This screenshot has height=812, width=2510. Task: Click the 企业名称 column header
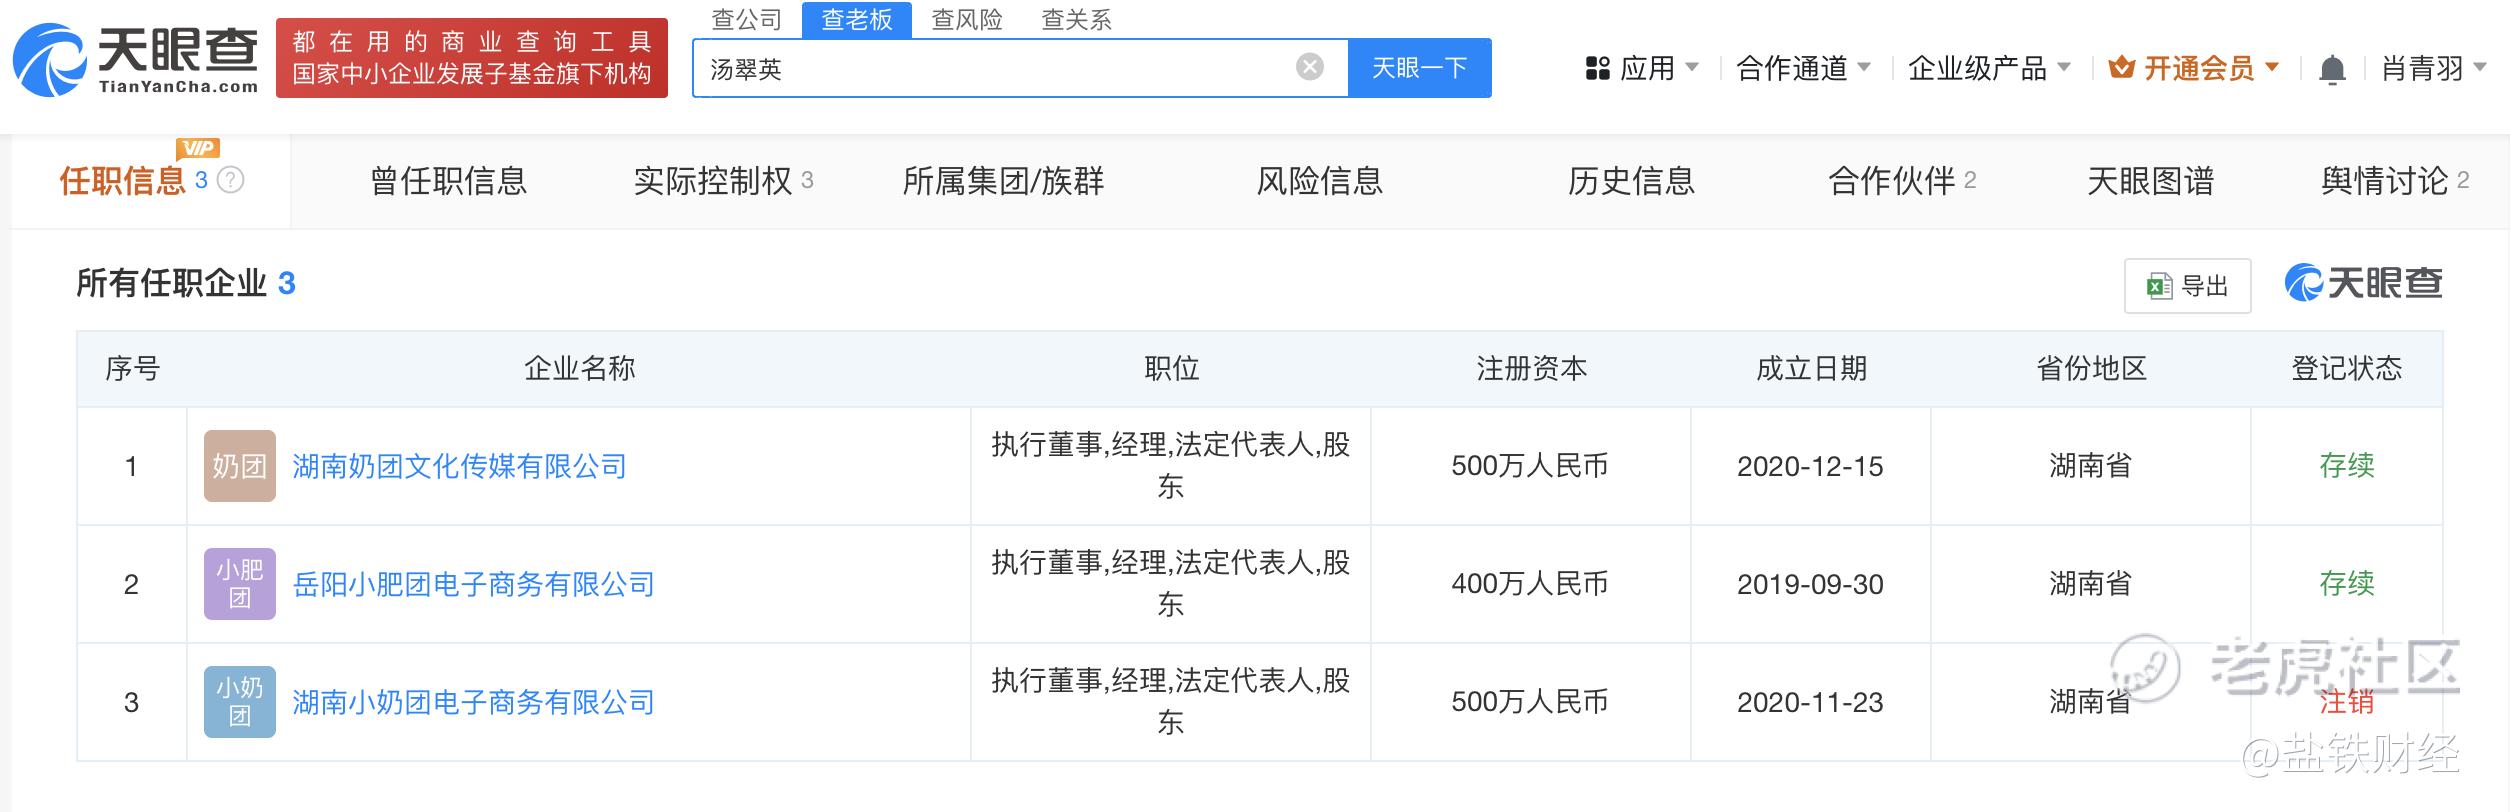[579, 369]
